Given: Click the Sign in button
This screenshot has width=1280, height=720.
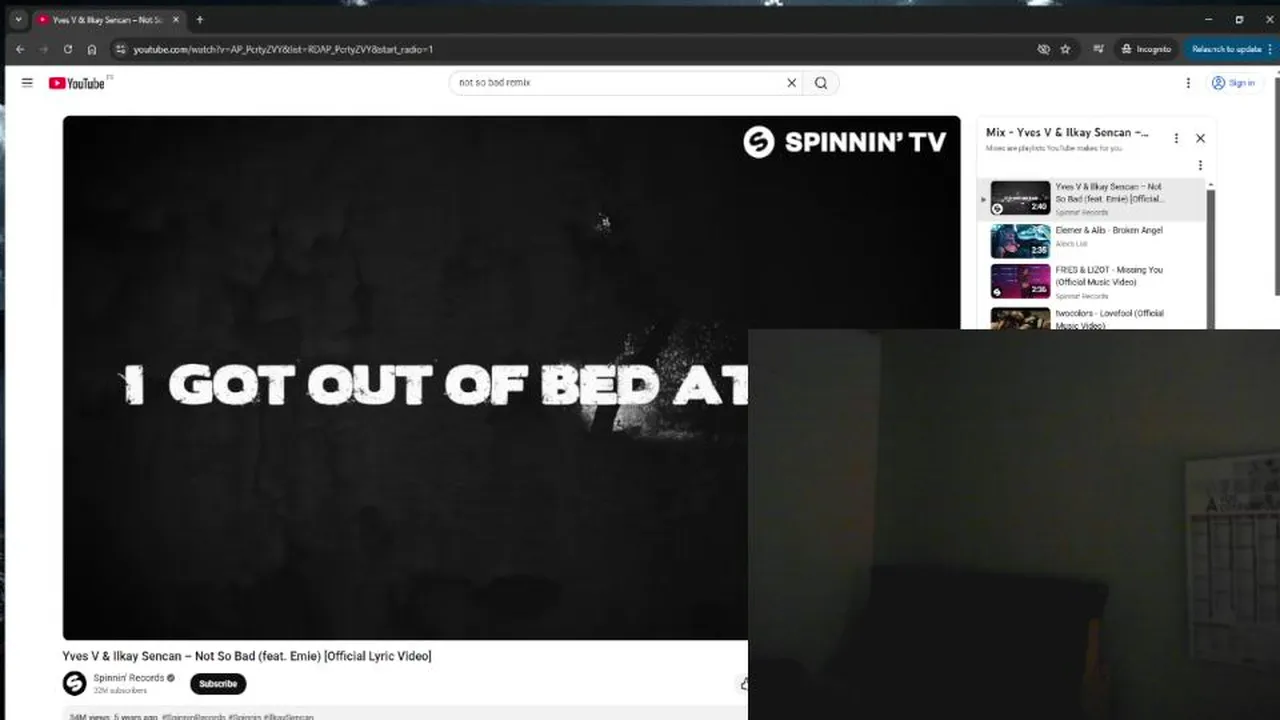Looking at the screenshot, I should tap(1233, 83).
